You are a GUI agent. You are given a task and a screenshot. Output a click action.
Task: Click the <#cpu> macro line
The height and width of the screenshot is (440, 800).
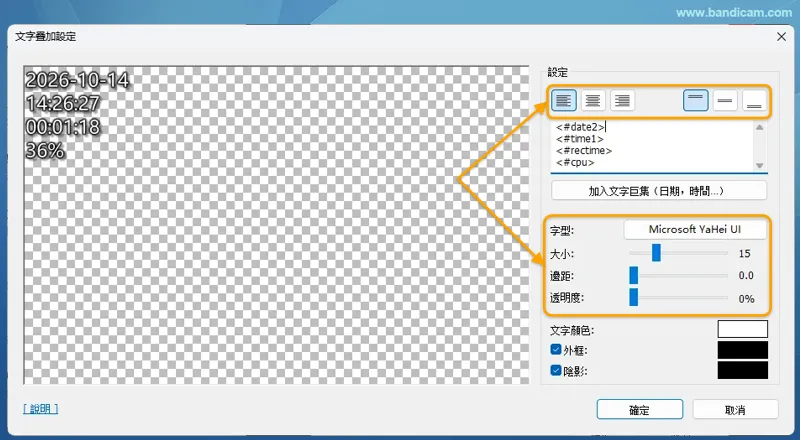[575, 162]
